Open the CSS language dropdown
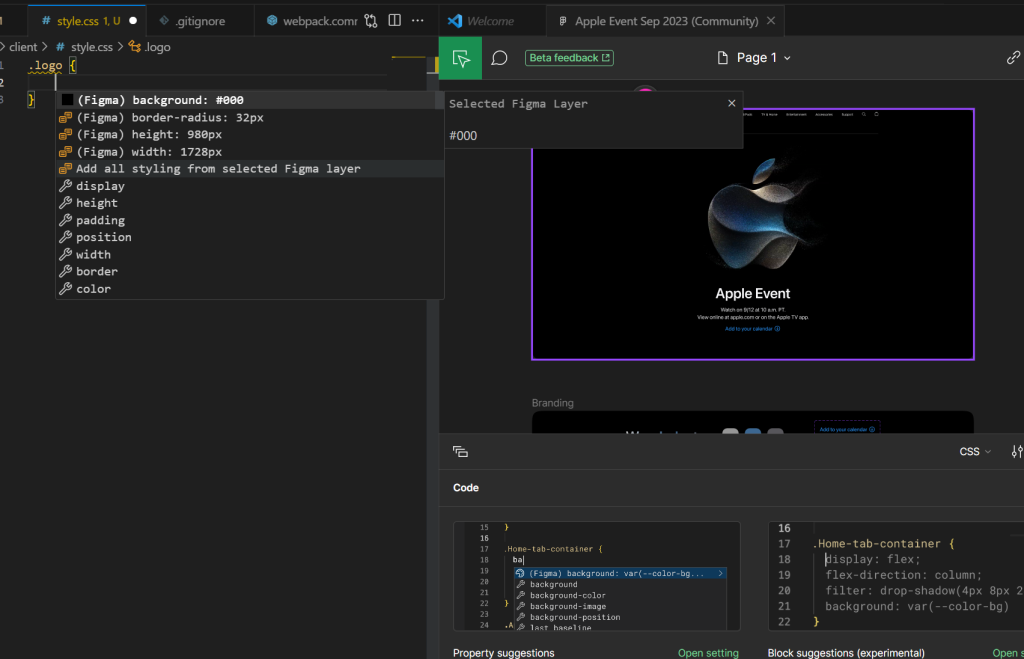1024x659 pixels. 975,452
